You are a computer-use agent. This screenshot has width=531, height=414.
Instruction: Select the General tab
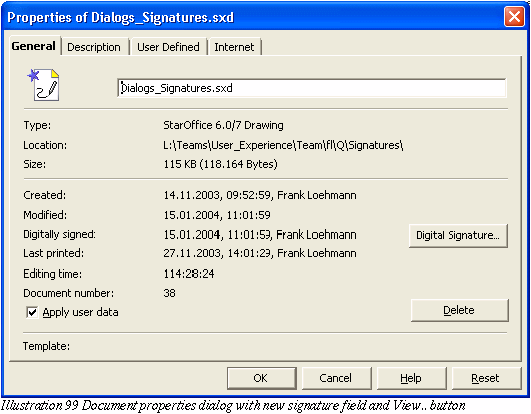pyautogui.click(x=33, y=46)
